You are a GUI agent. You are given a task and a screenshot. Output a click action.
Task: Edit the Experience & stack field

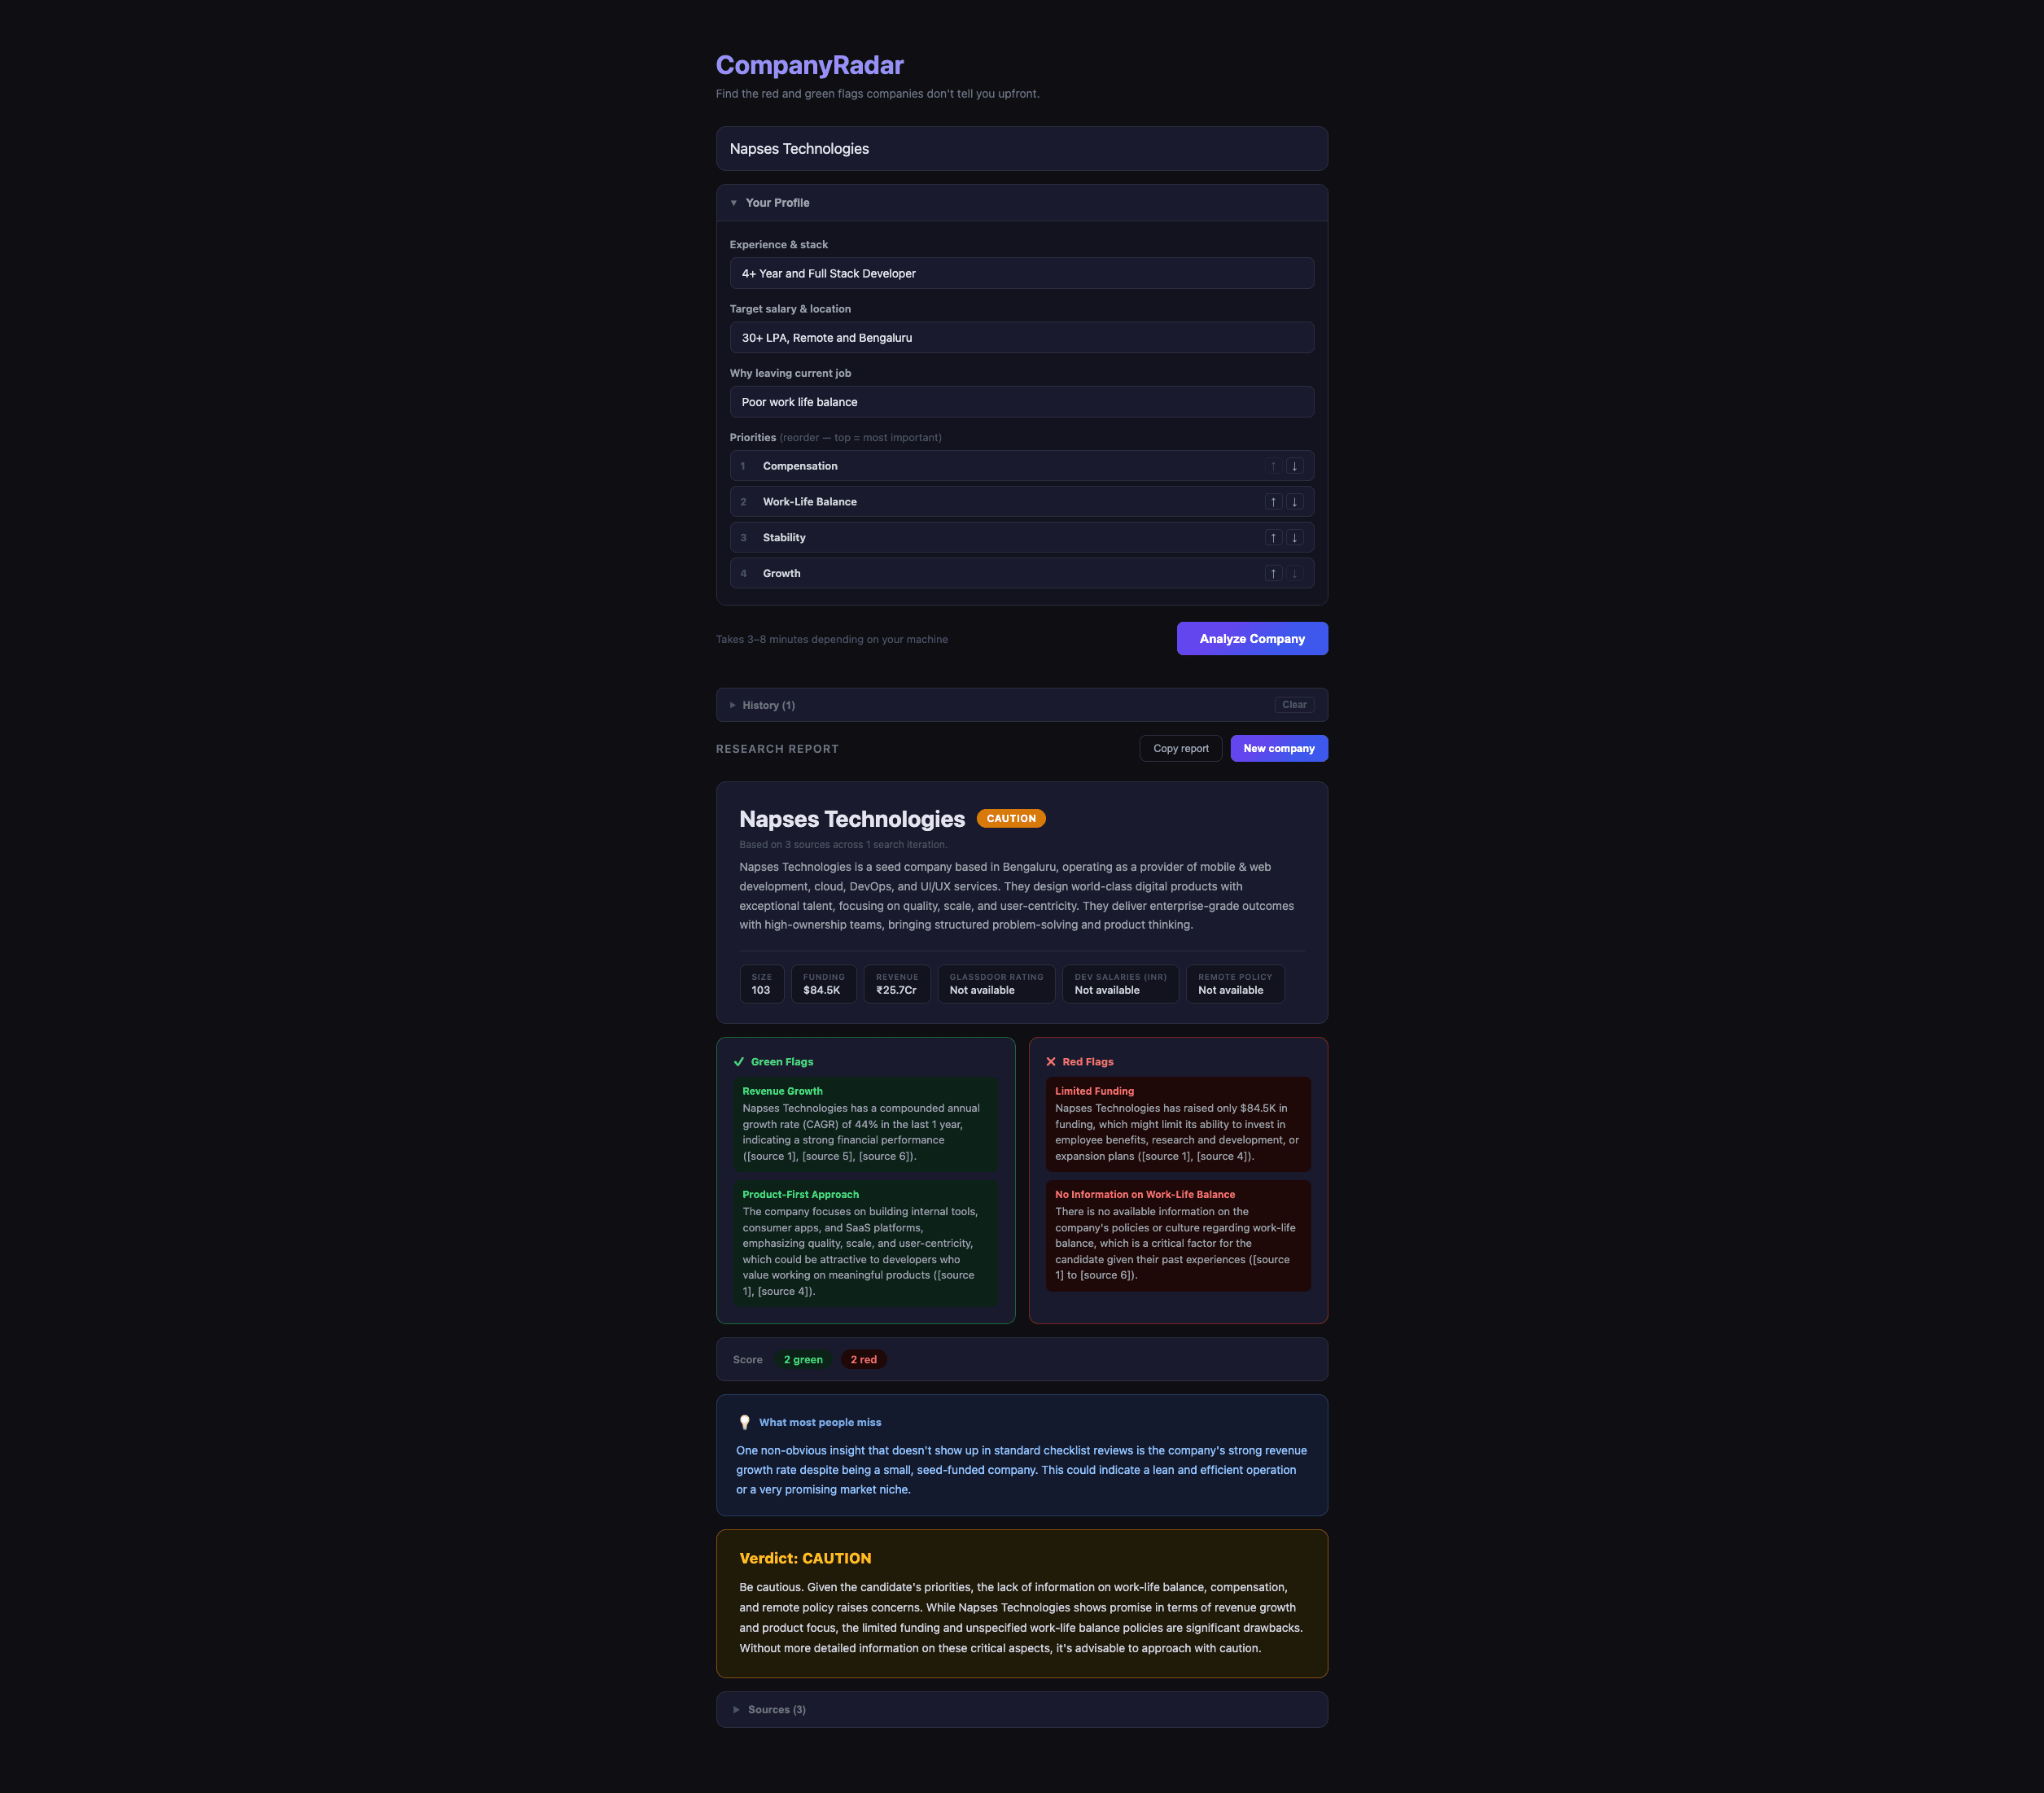tap(1022, 274)
